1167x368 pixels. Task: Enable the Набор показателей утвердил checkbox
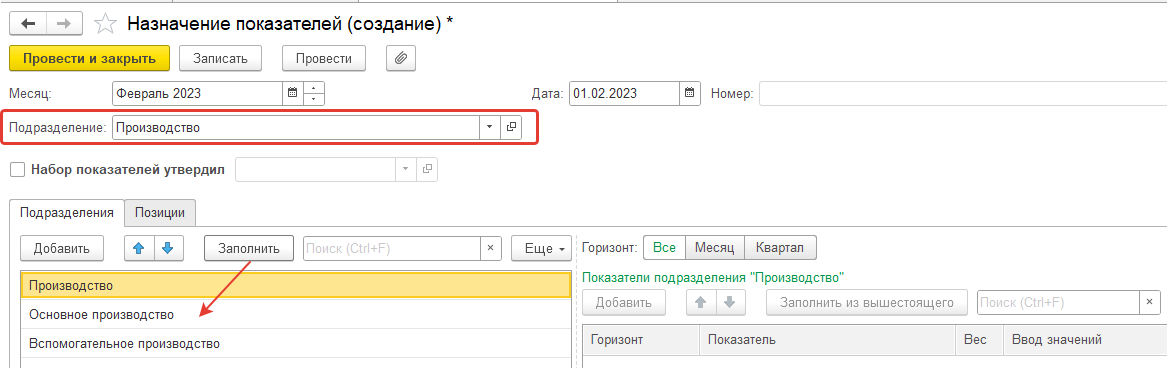click(x=17, y=170)
